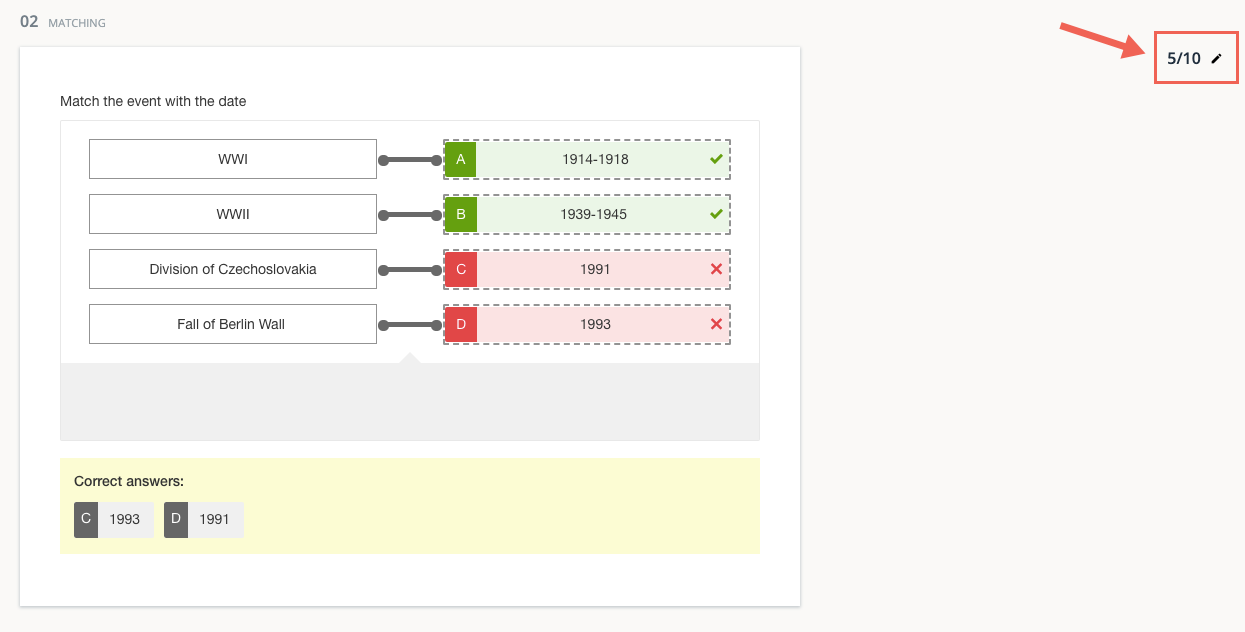Click the red X beside 1991

pos(715,268)
